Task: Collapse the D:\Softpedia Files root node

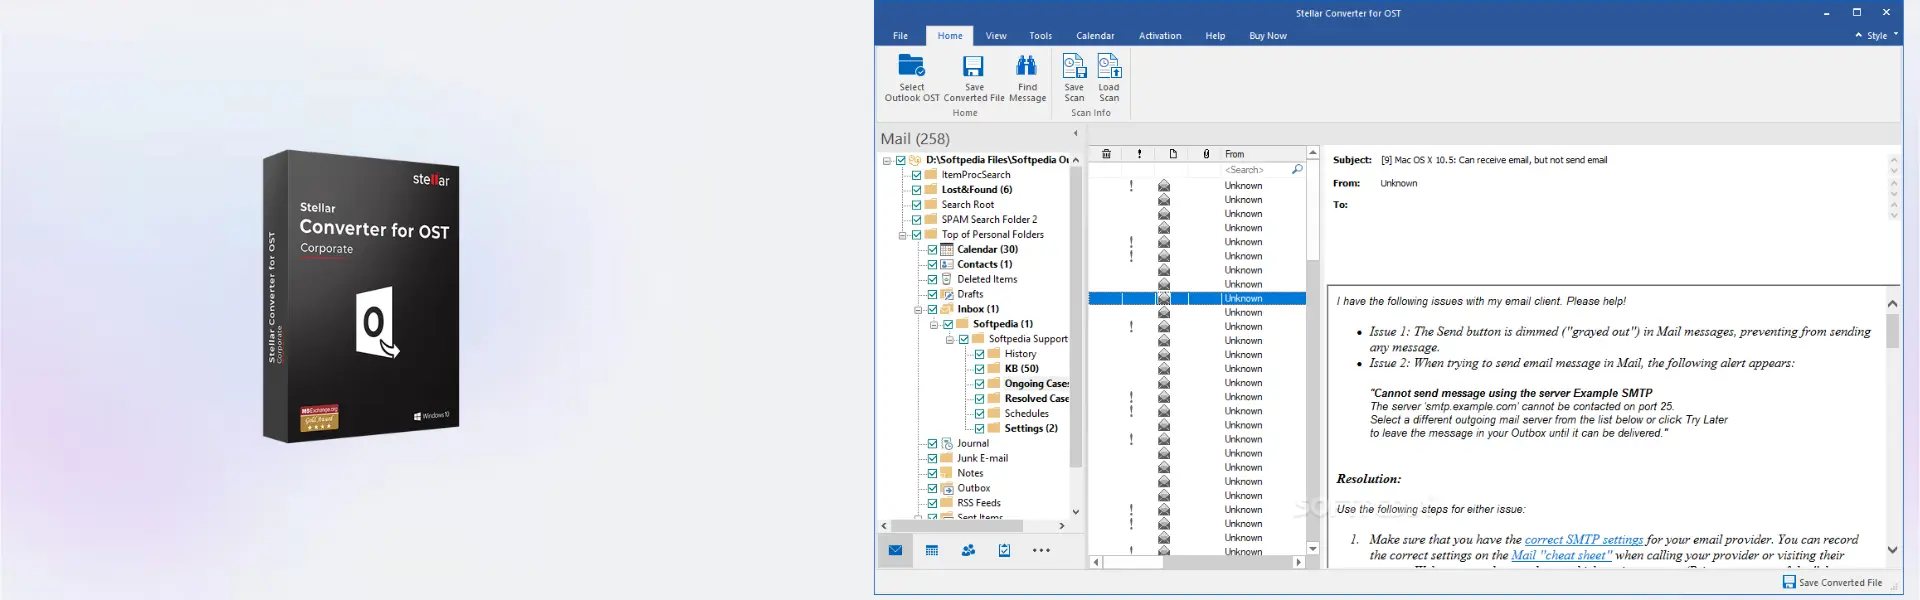Action: coord(887,160)
